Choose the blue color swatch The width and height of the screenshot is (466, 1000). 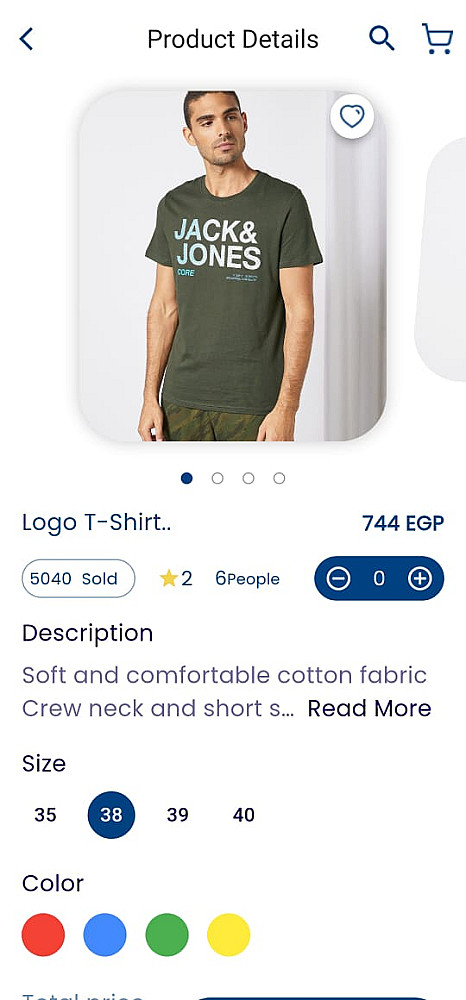coord(105,935)
